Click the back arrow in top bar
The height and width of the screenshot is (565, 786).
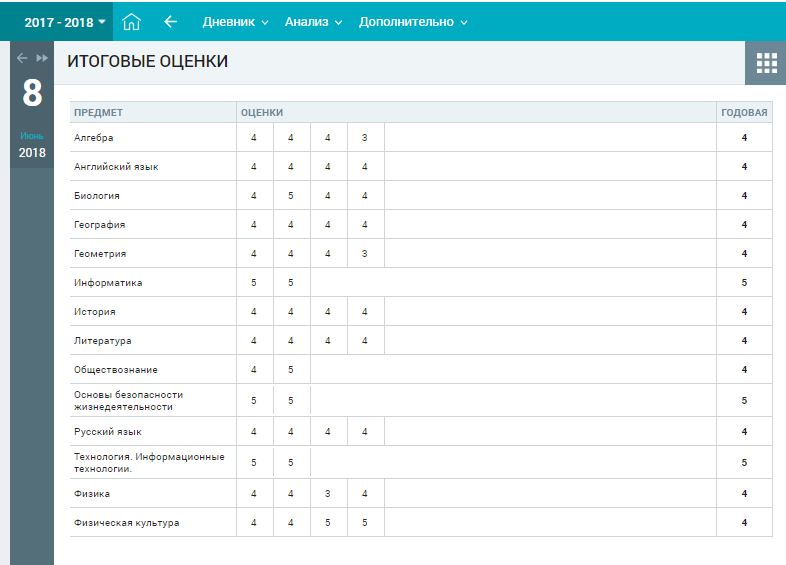[x=170, y=21]
